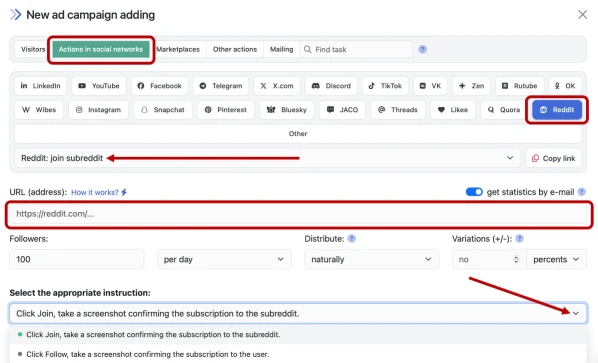Screen dimensions: 598x363
Task: Choose the Rutube network button
Action: (x=519, y=86)
